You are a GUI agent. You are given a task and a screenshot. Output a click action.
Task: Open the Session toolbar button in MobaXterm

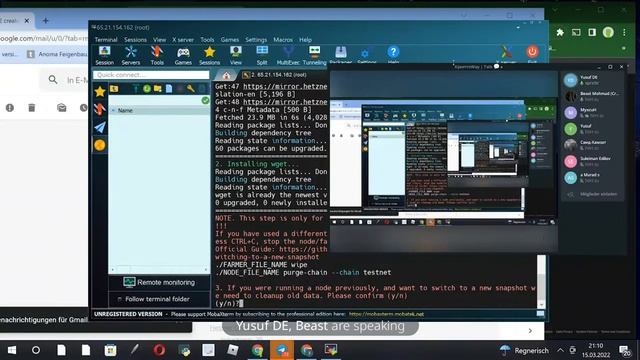[104, 56]
